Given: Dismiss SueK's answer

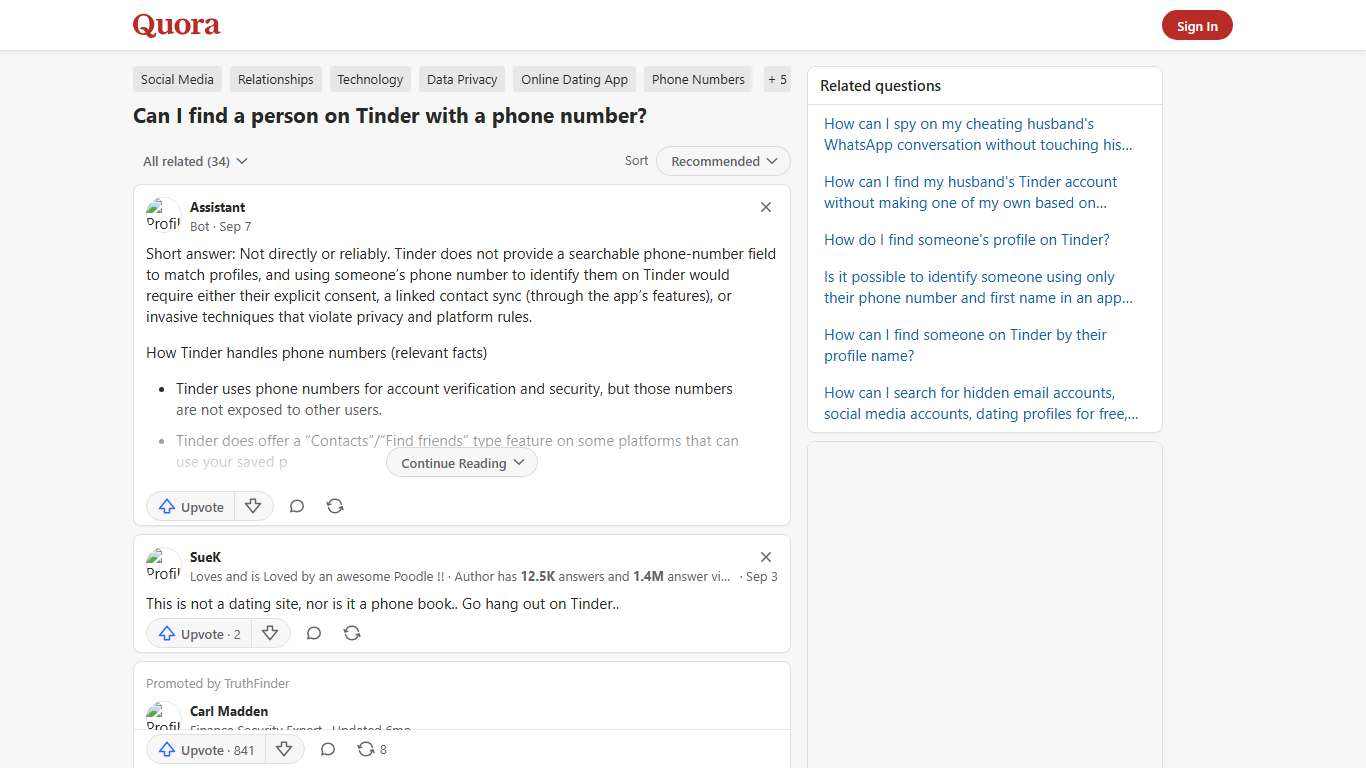Looking at the screenshot, I should coord(766,557).
